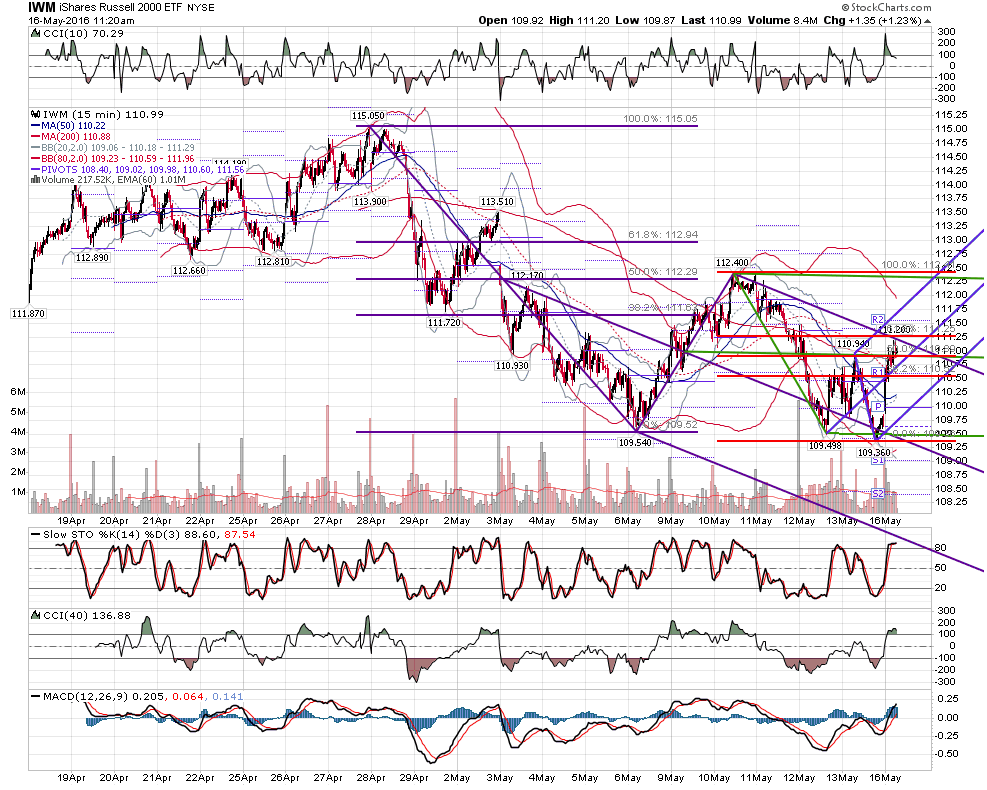This screenshot has width=987, height=790.
Task: Click the IWM ticker symbol in header
Action: tap(42, 8)
